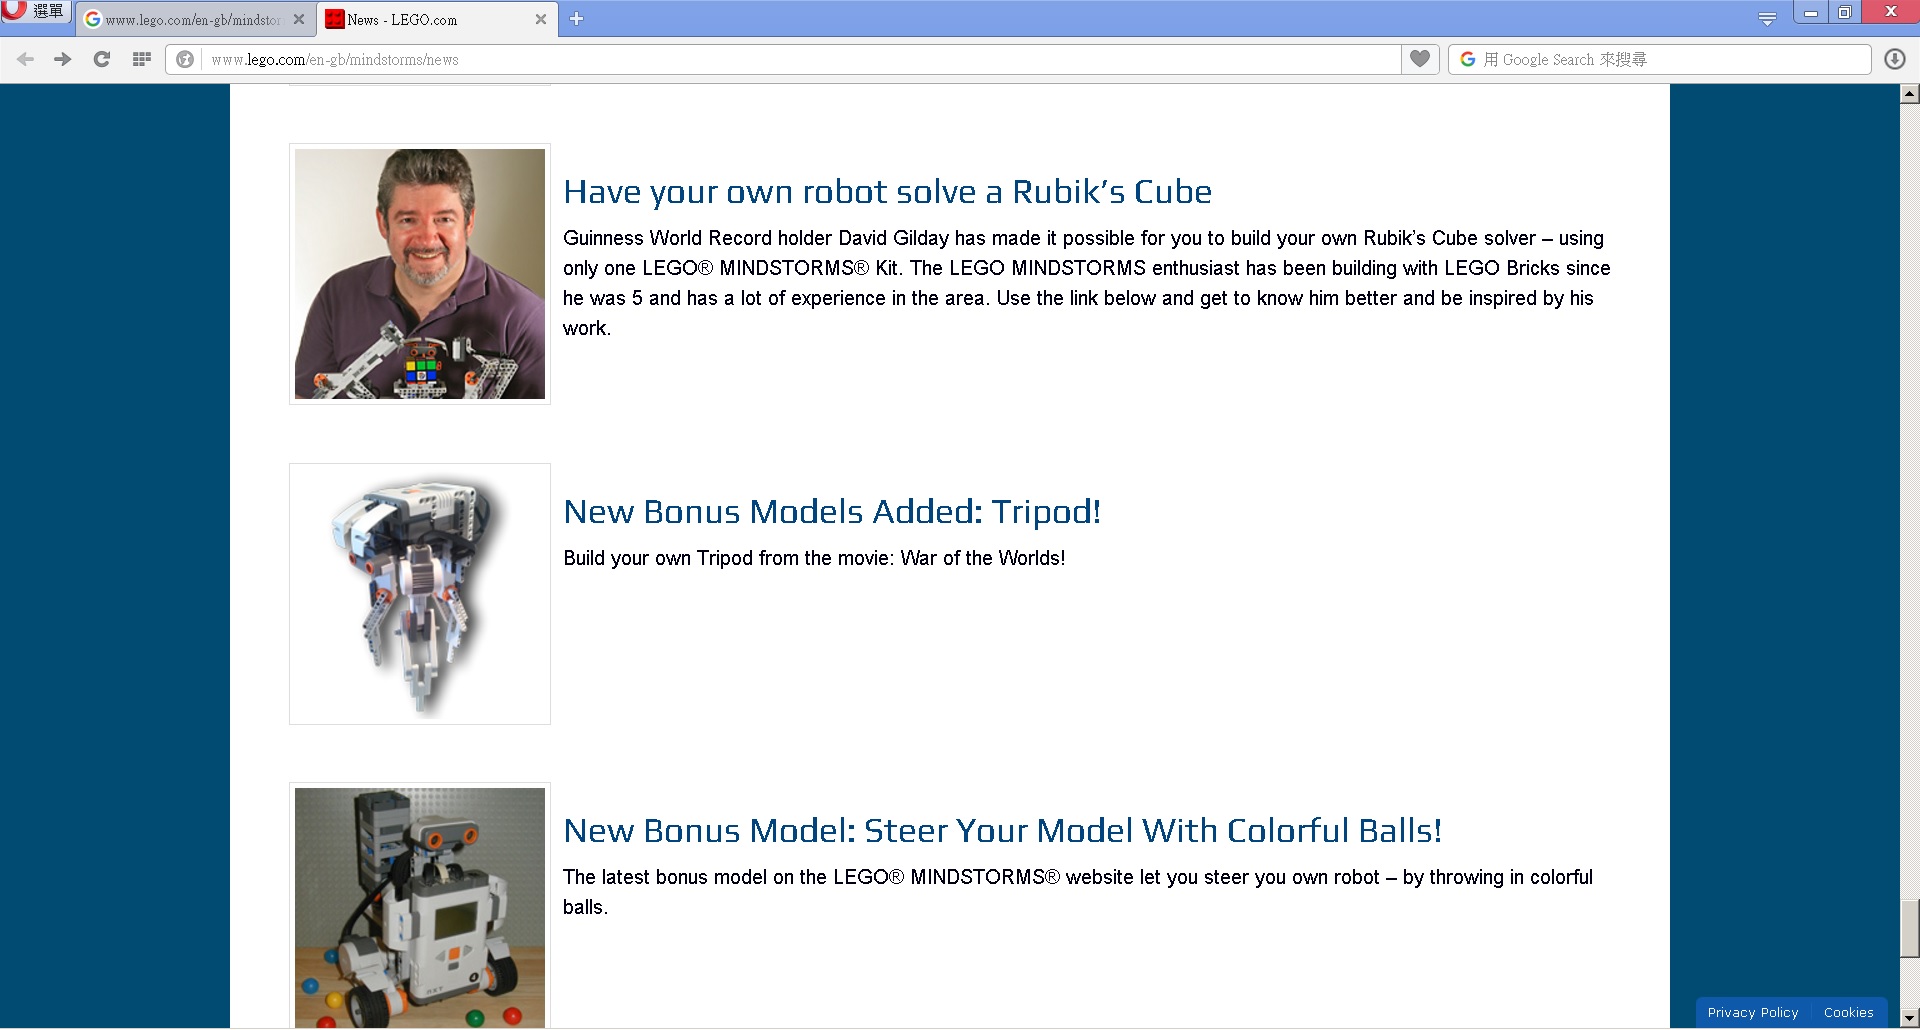Click the paragraph starting 'Guinness World Record holder'
This screenshot has width=1920, height=1030.
[x=1087, y=283]
